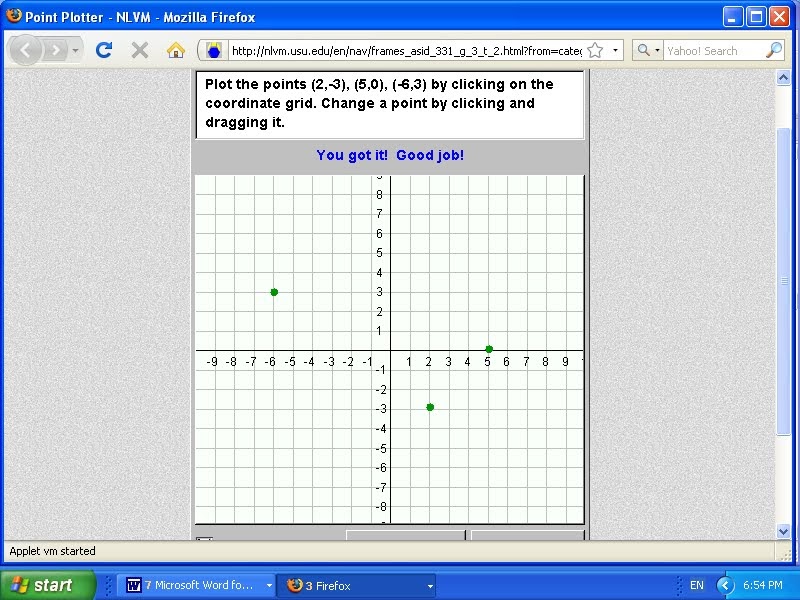Go to the browser home page
The width and height of the screenshot is (800, 600).
(174, 49)
